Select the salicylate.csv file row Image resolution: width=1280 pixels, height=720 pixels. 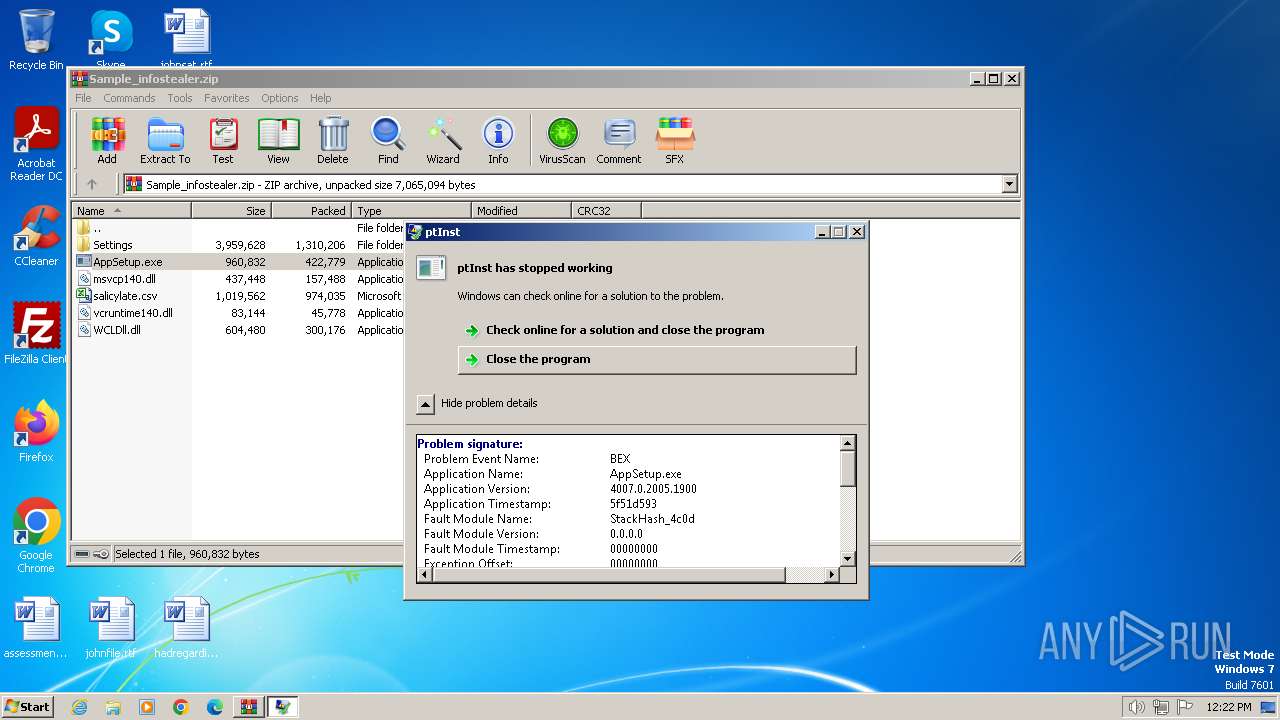pos(240,296)
